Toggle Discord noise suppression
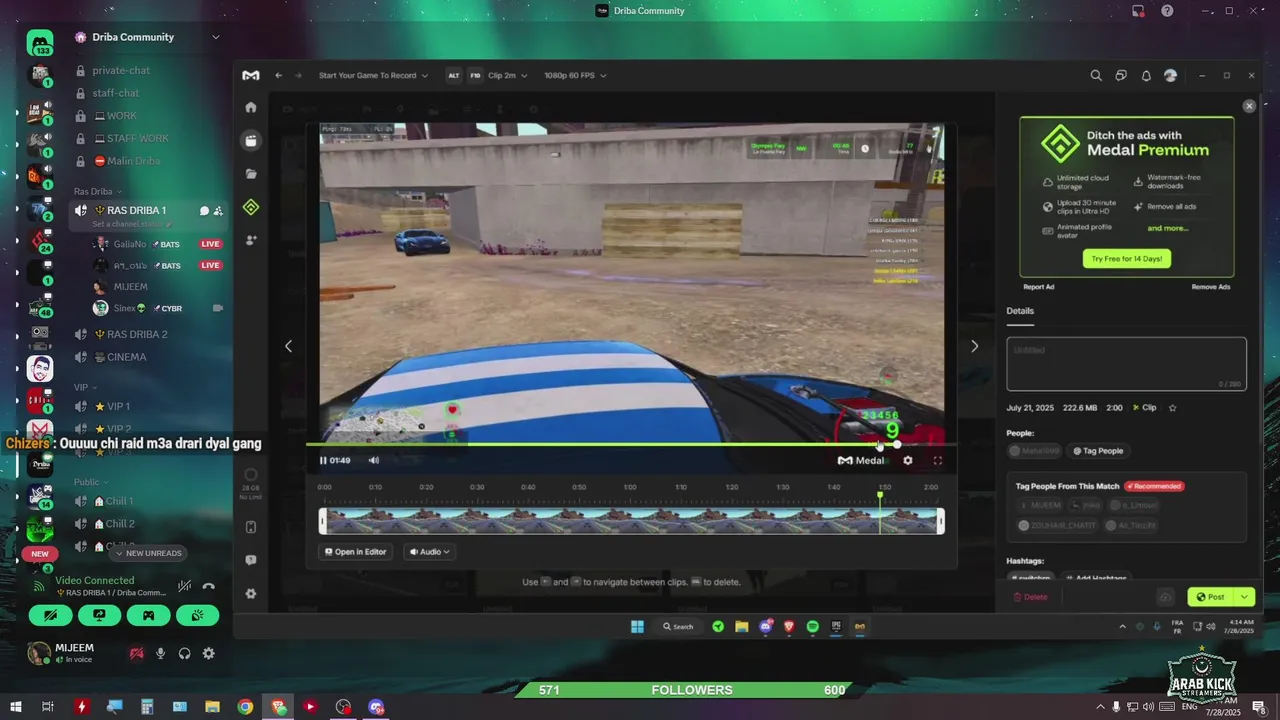Screen dimensions: 1280x720 [x=184, y=586]
